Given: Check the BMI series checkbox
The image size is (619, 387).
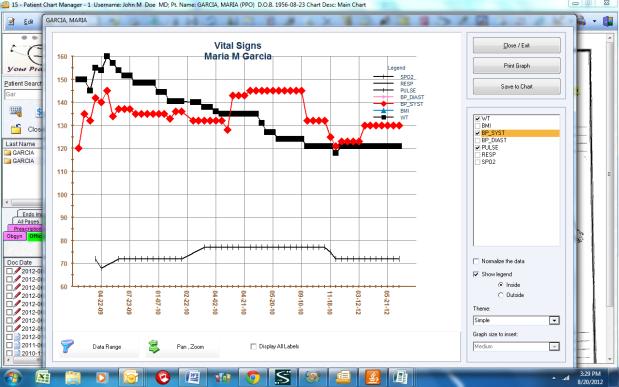Looking at the screenshot, I should [x=478, y=126].
